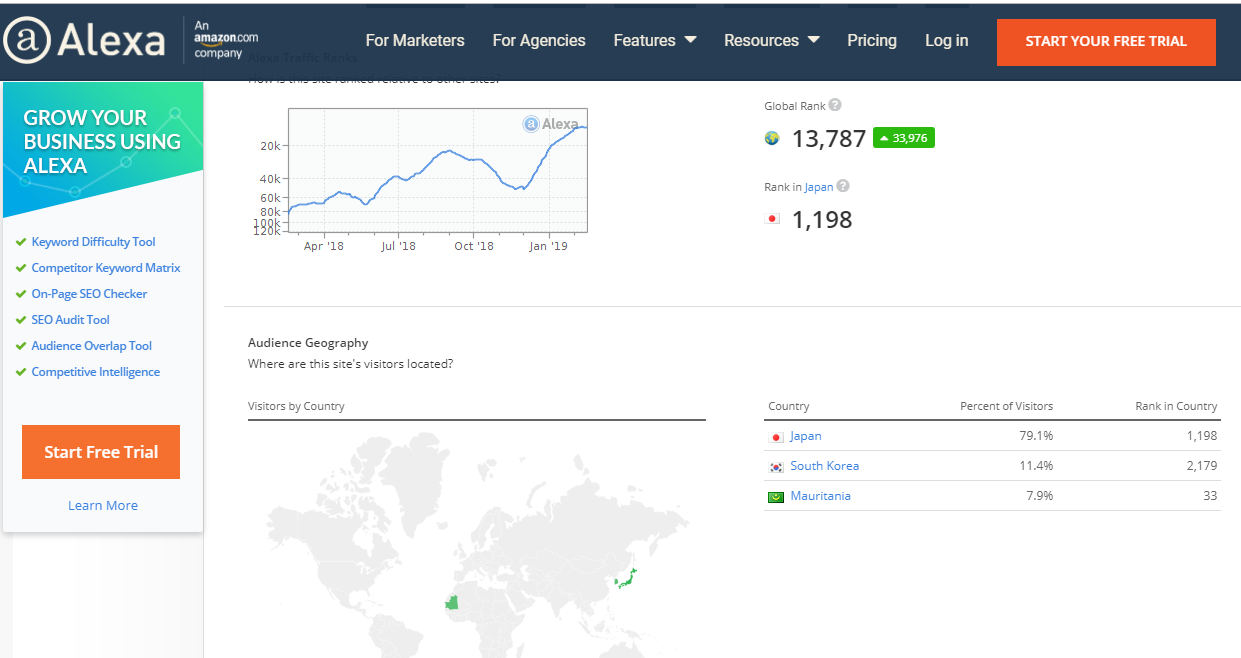
Task: Click the 79.1% visitors value for Japan
Action: (1034, 436)
